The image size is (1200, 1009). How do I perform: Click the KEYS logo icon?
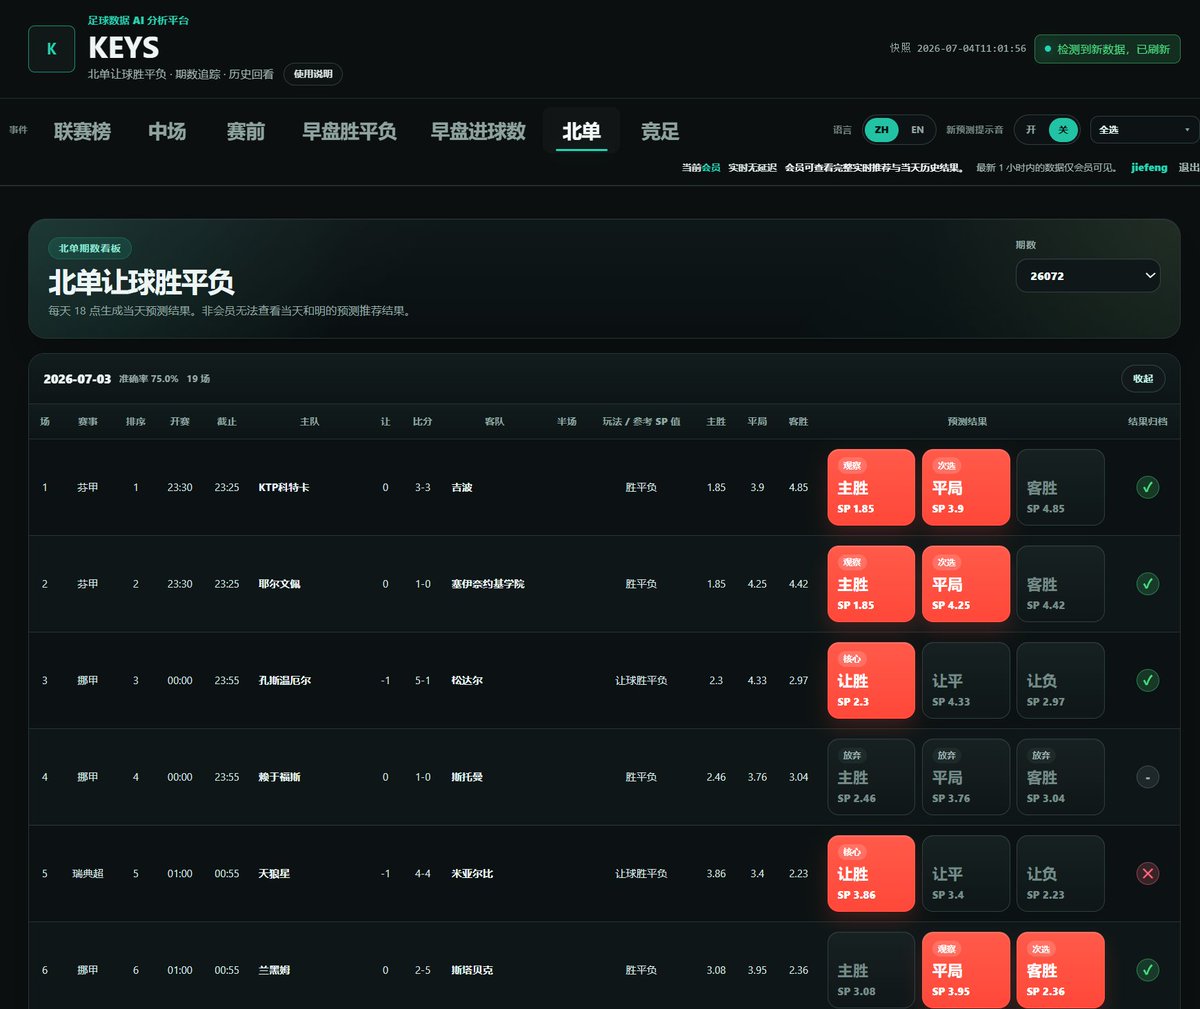click(x=51, y=48)
